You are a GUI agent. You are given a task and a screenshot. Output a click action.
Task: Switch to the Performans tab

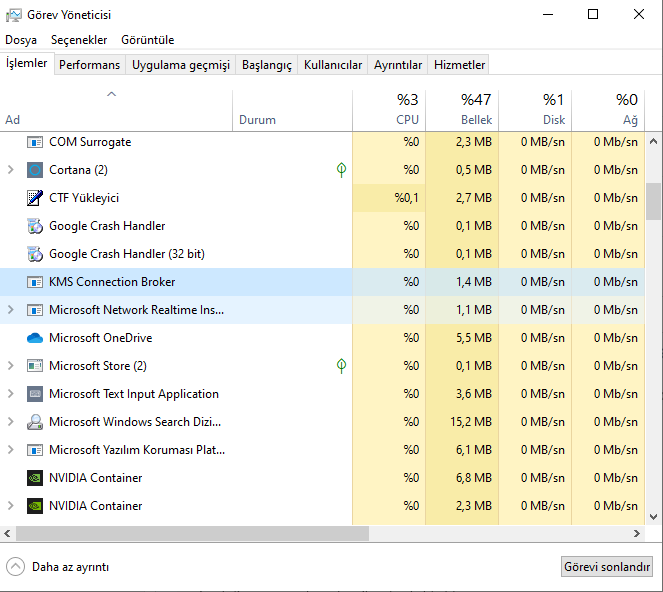point(89,65)
